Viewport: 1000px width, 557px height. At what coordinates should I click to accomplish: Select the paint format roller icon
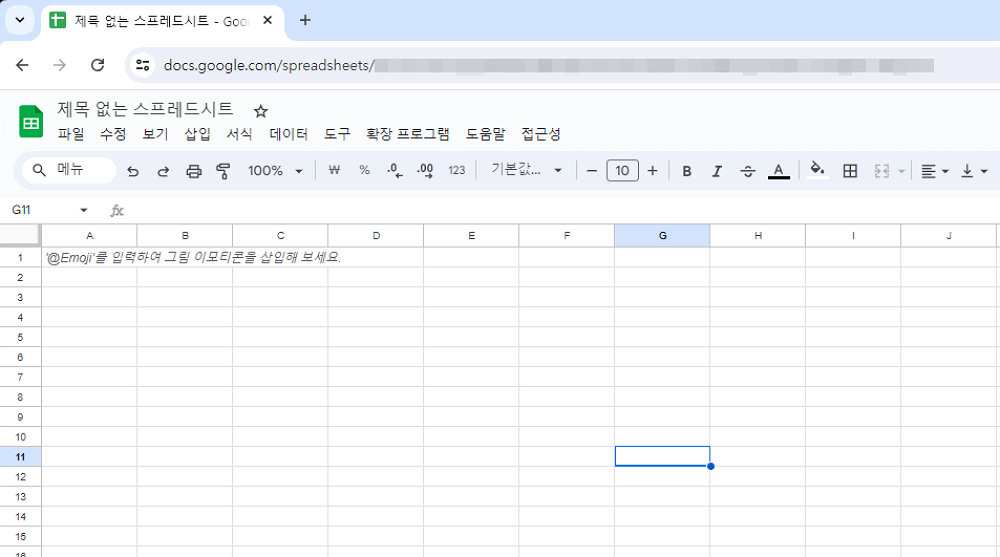[223, 171]
